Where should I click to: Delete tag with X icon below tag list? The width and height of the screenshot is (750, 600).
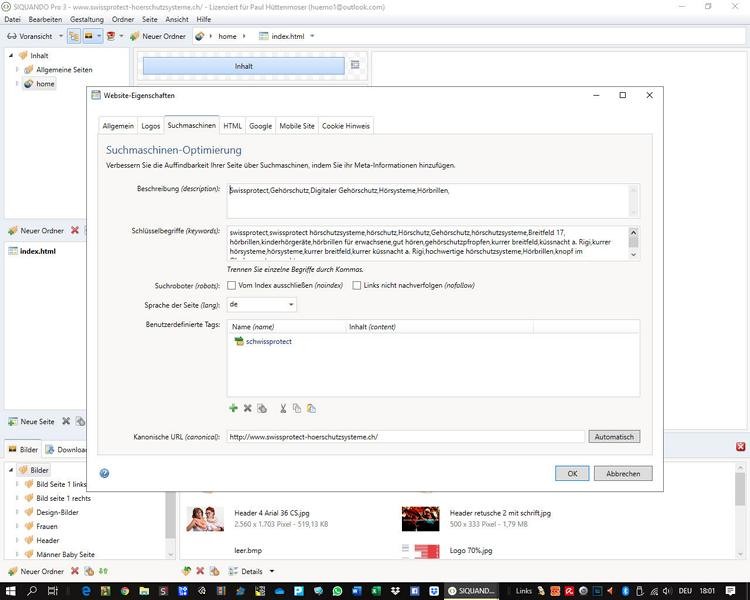pos(247,408)
